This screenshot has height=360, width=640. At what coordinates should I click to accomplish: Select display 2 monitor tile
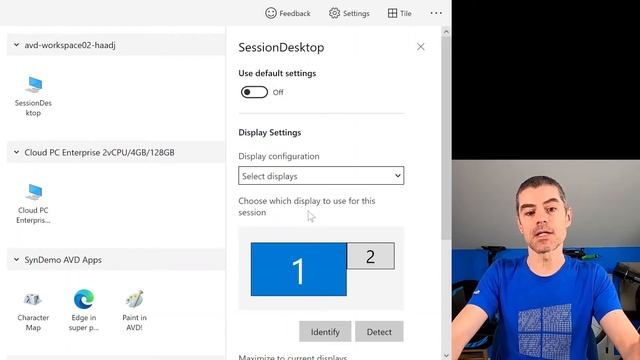tap(371, 256)
